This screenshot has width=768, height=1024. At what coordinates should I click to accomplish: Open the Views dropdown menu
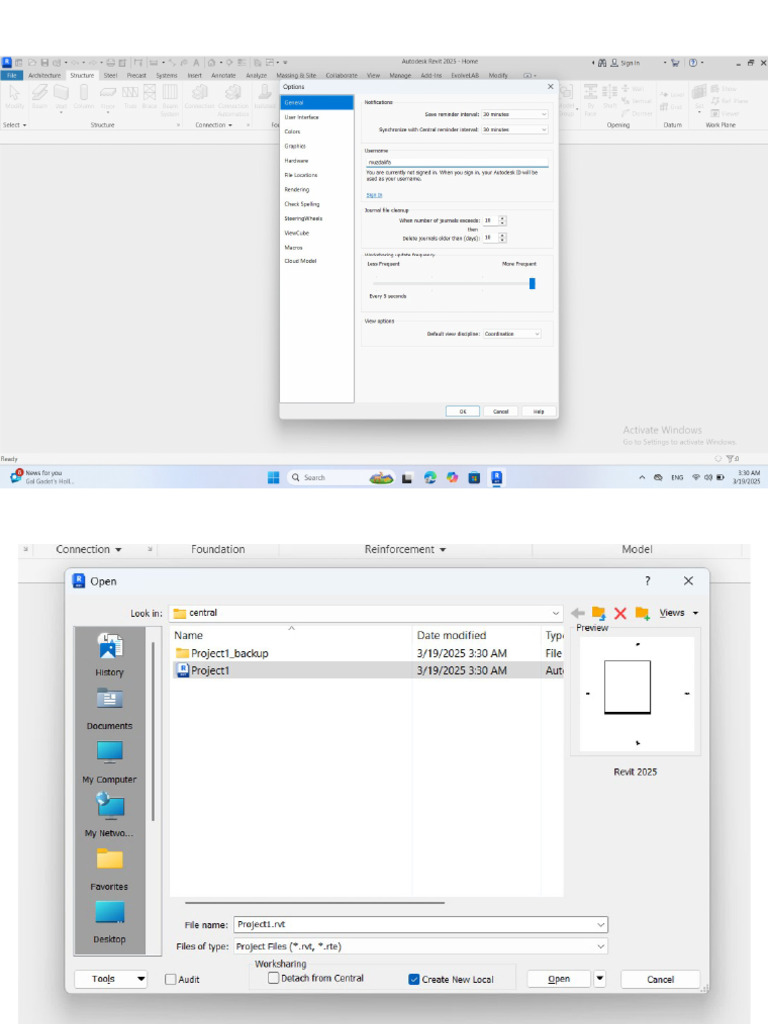[679, 613]
